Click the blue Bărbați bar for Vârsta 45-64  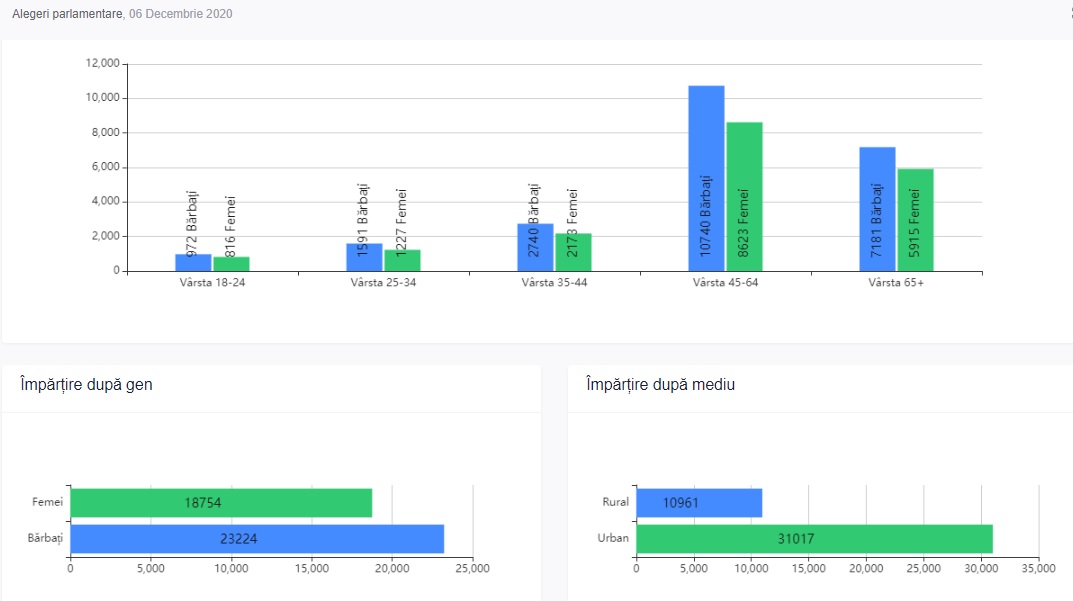click(x=706, y=178)
